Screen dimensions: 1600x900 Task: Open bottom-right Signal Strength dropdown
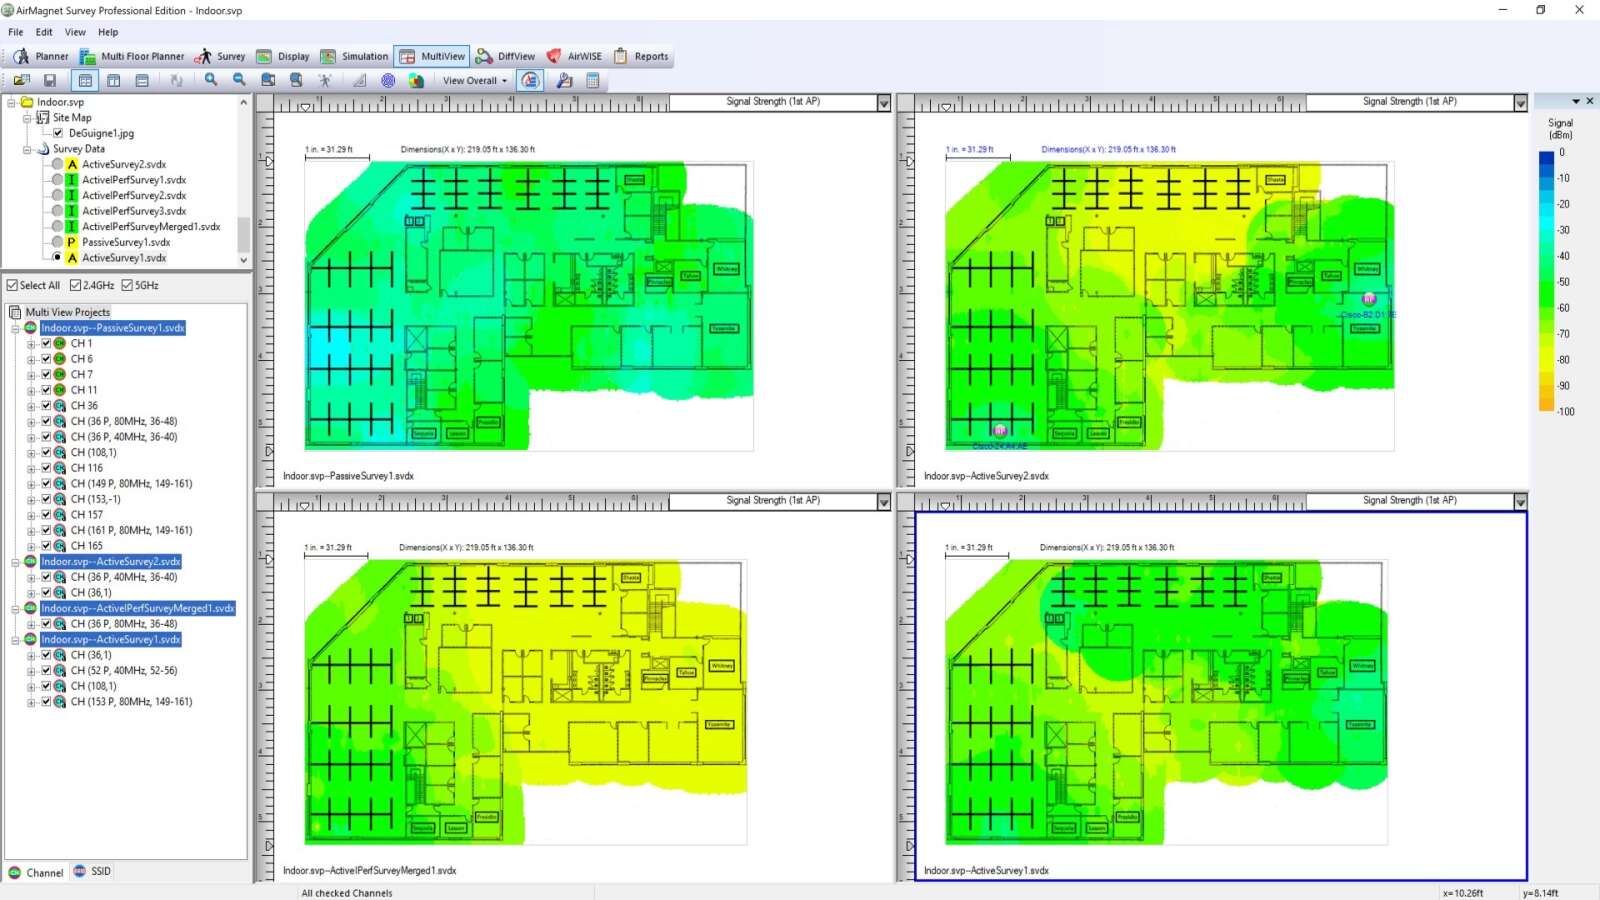(1520, 502)
